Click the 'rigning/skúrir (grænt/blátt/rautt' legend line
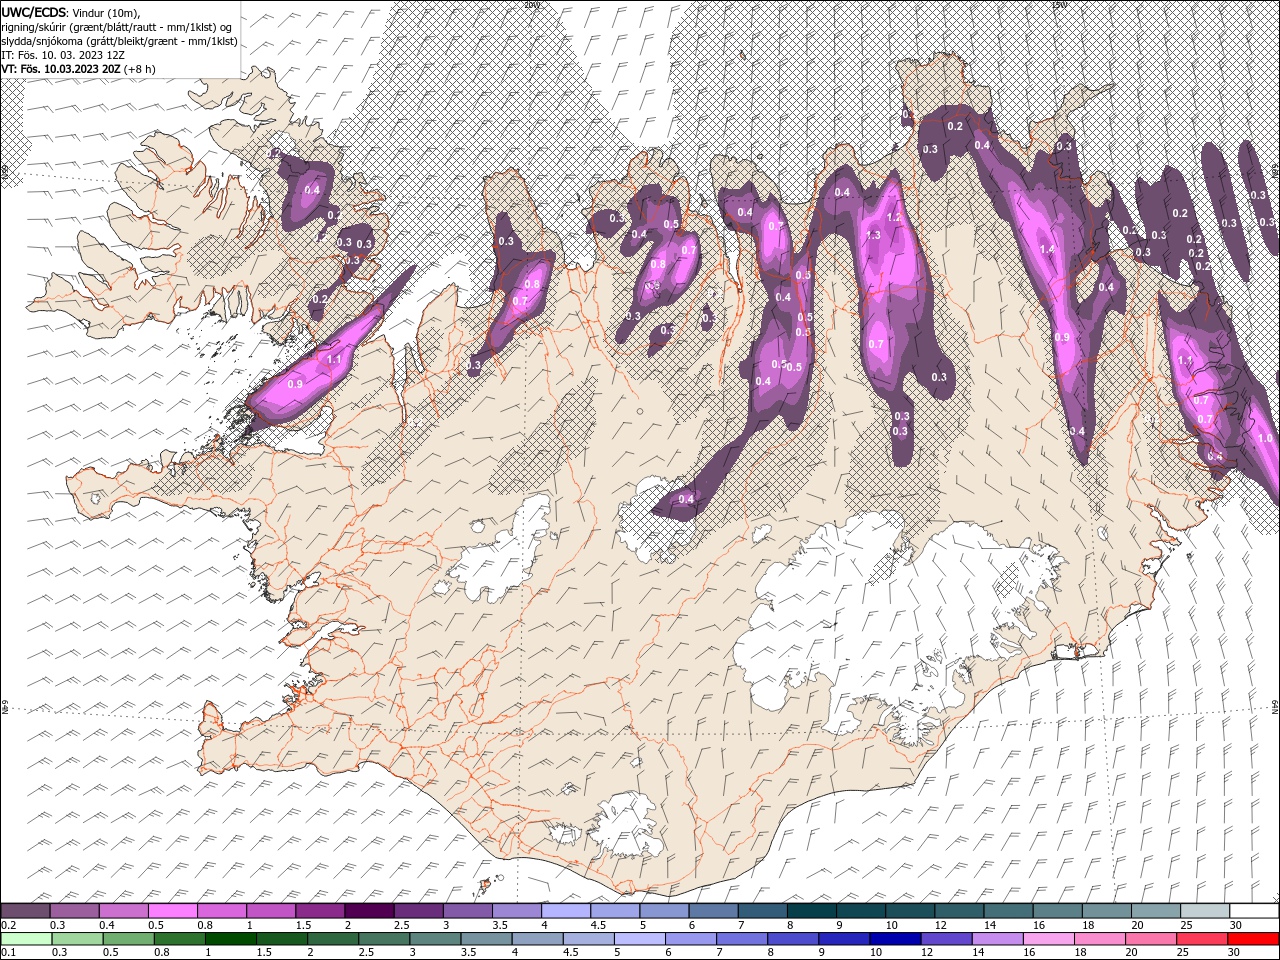 [x=116, y=27]
